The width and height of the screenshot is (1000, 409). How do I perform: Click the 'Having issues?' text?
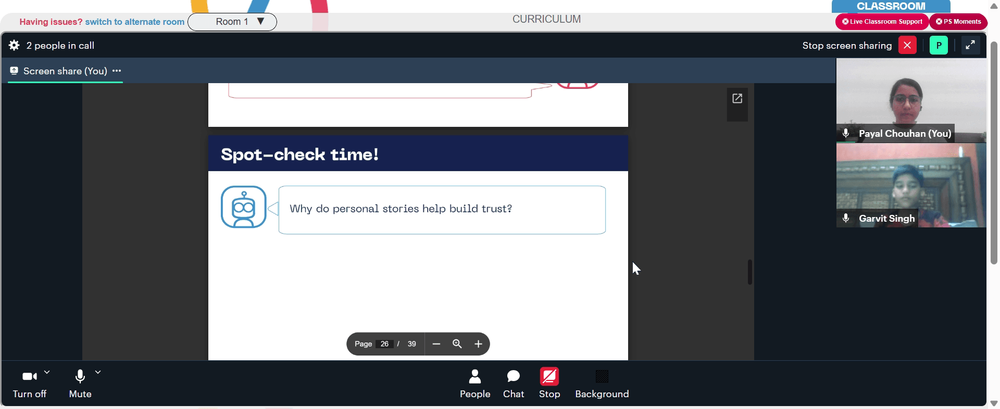click(51, 22)
